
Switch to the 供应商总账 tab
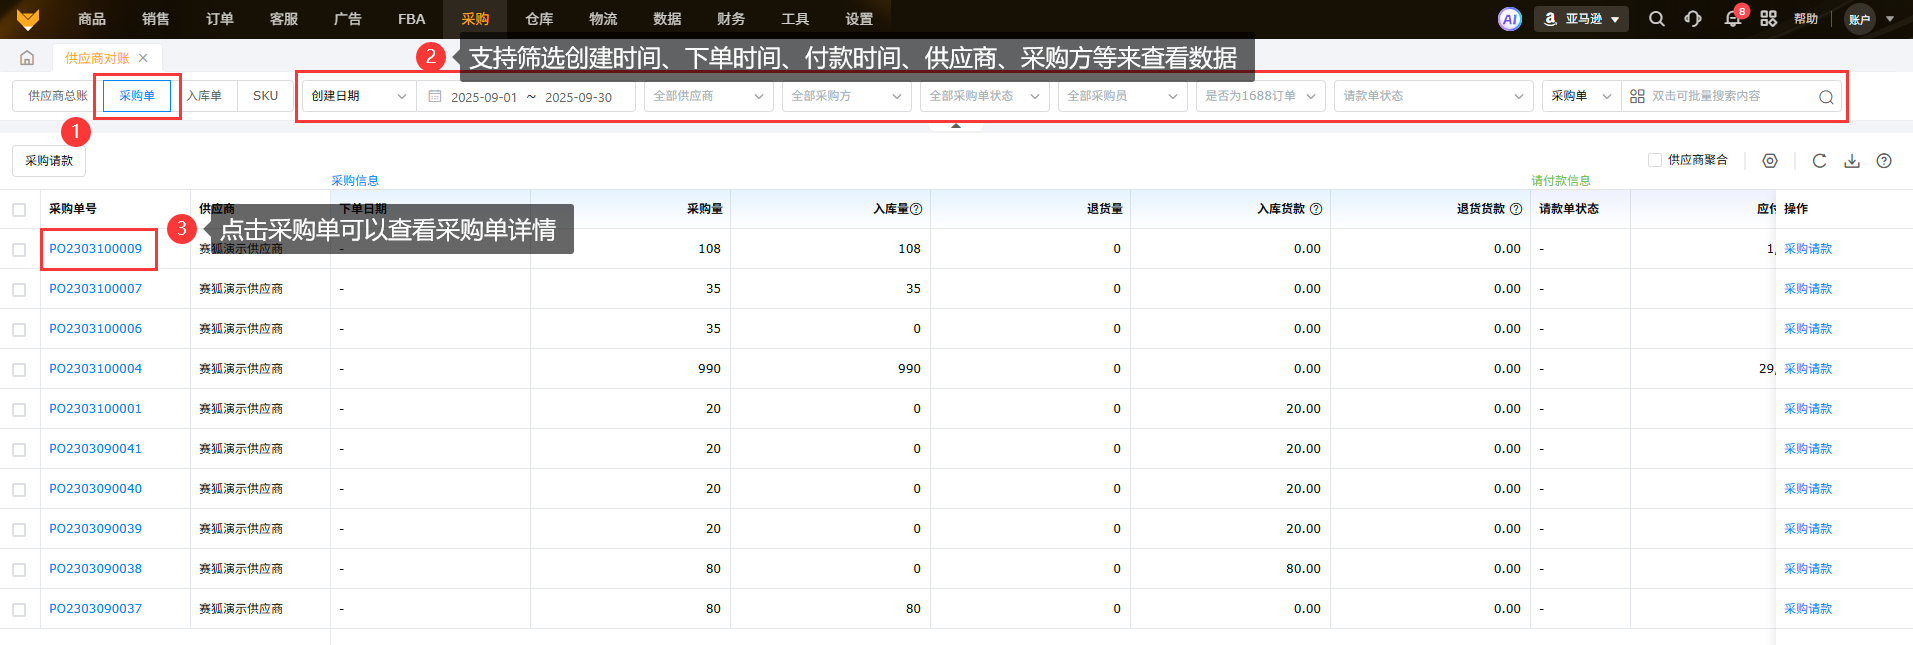pyautogui.click(x=57, y=96)
